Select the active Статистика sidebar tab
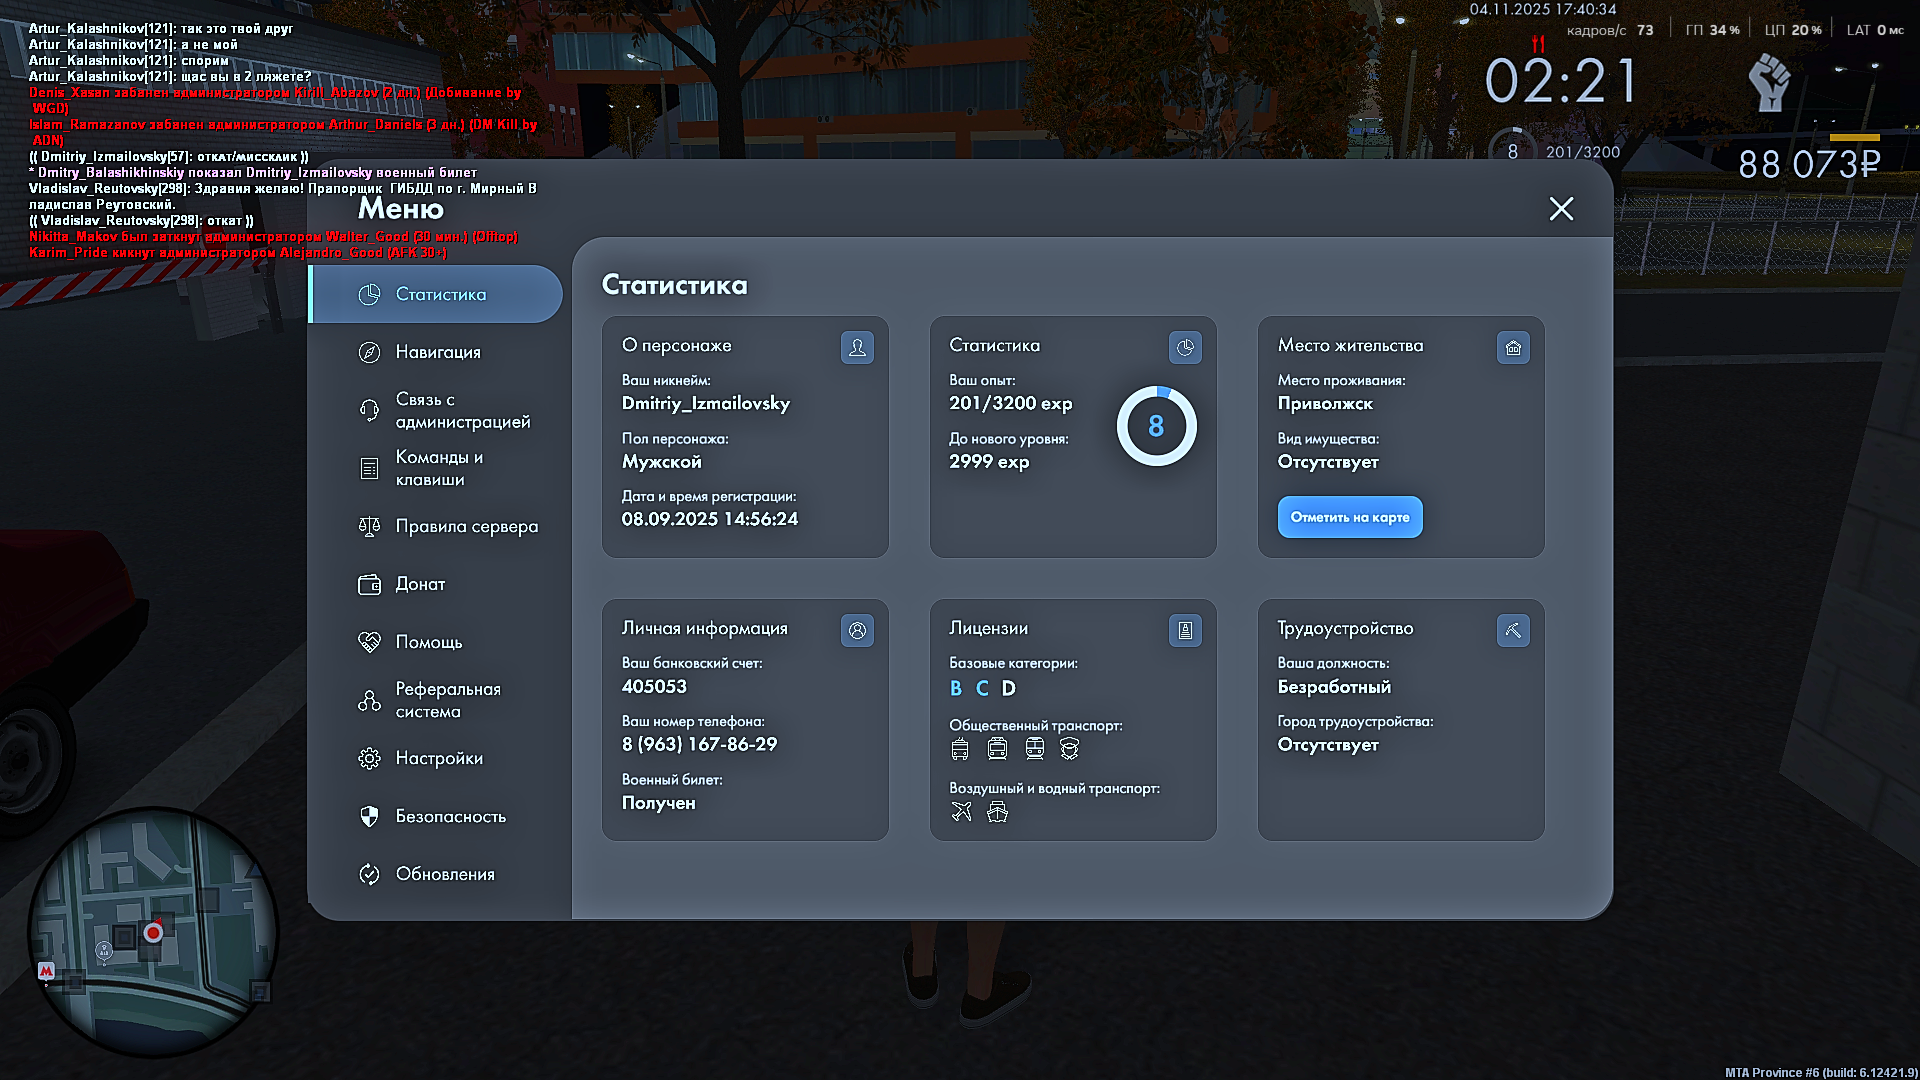This screenshot has height=1080, width=1920. pos(438,294)
